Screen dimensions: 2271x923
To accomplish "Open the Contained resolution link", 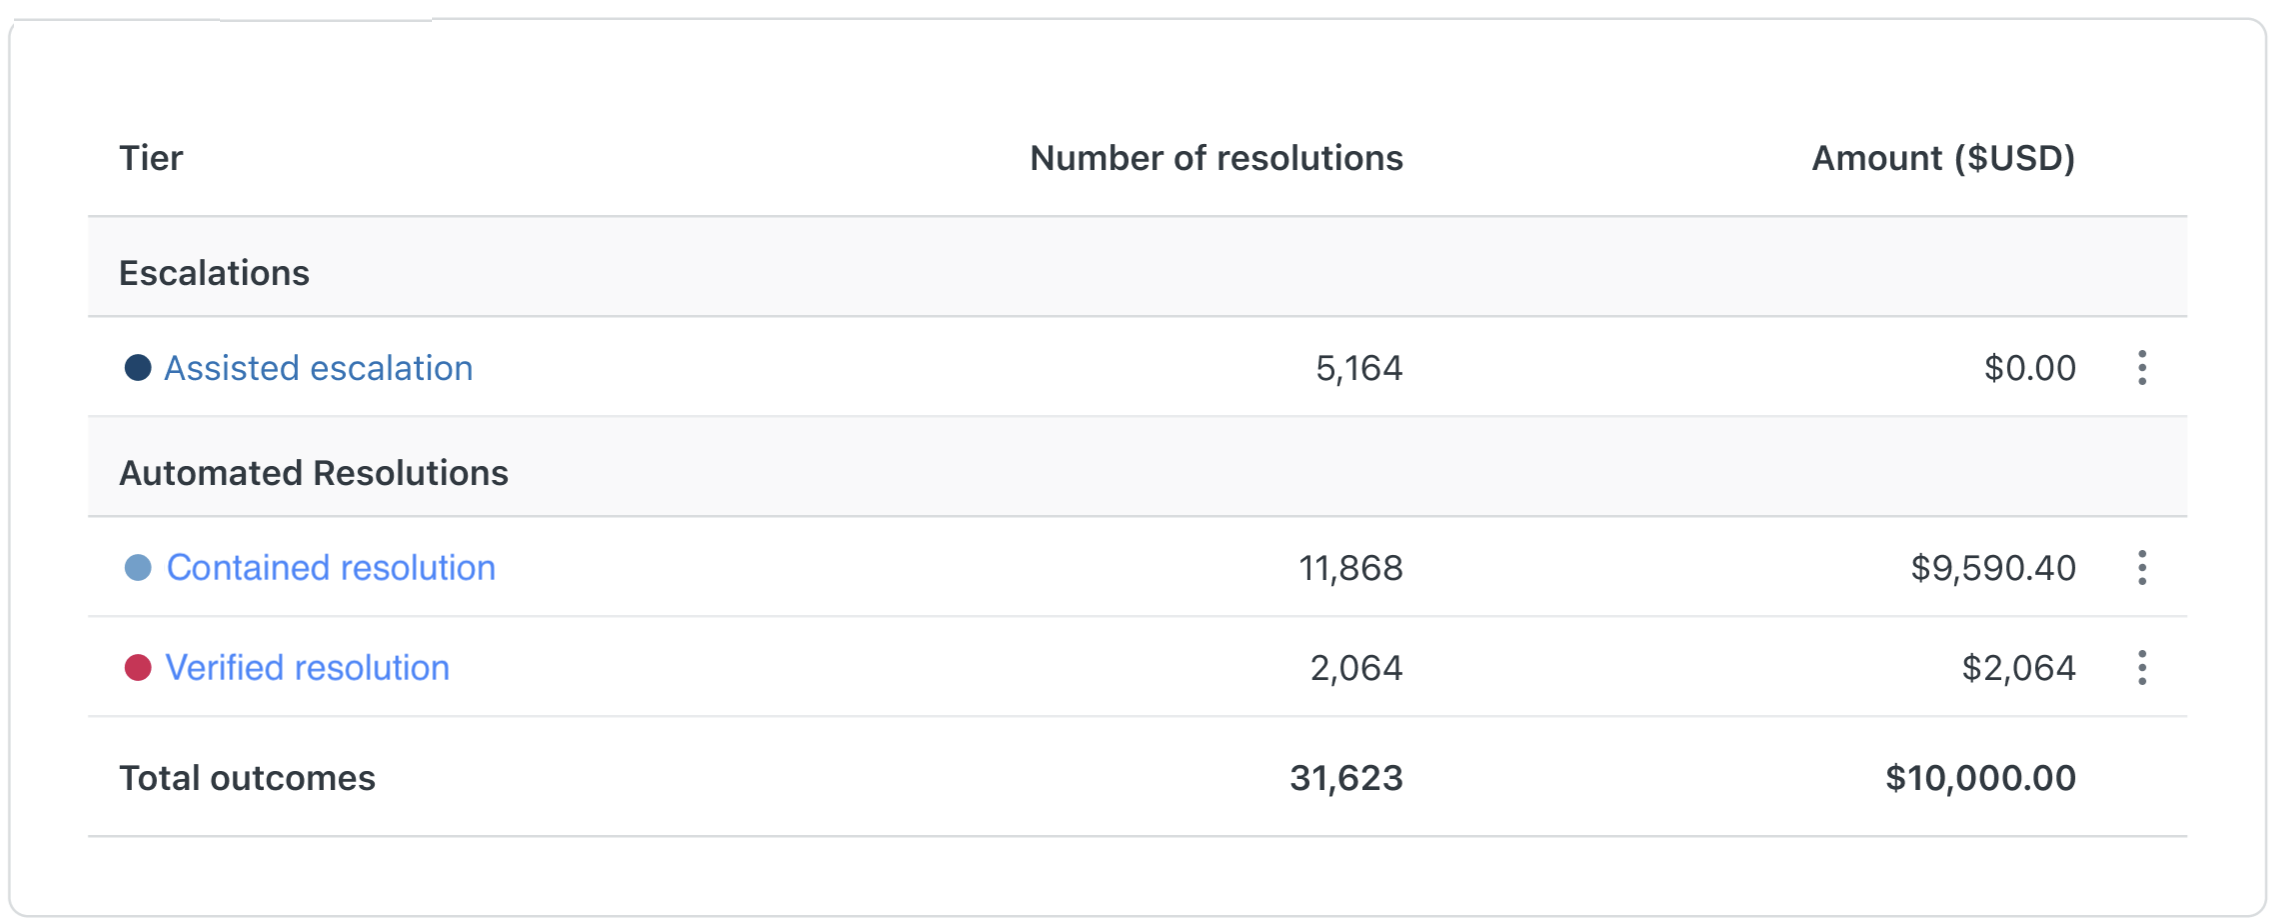I will pos(331,568).
